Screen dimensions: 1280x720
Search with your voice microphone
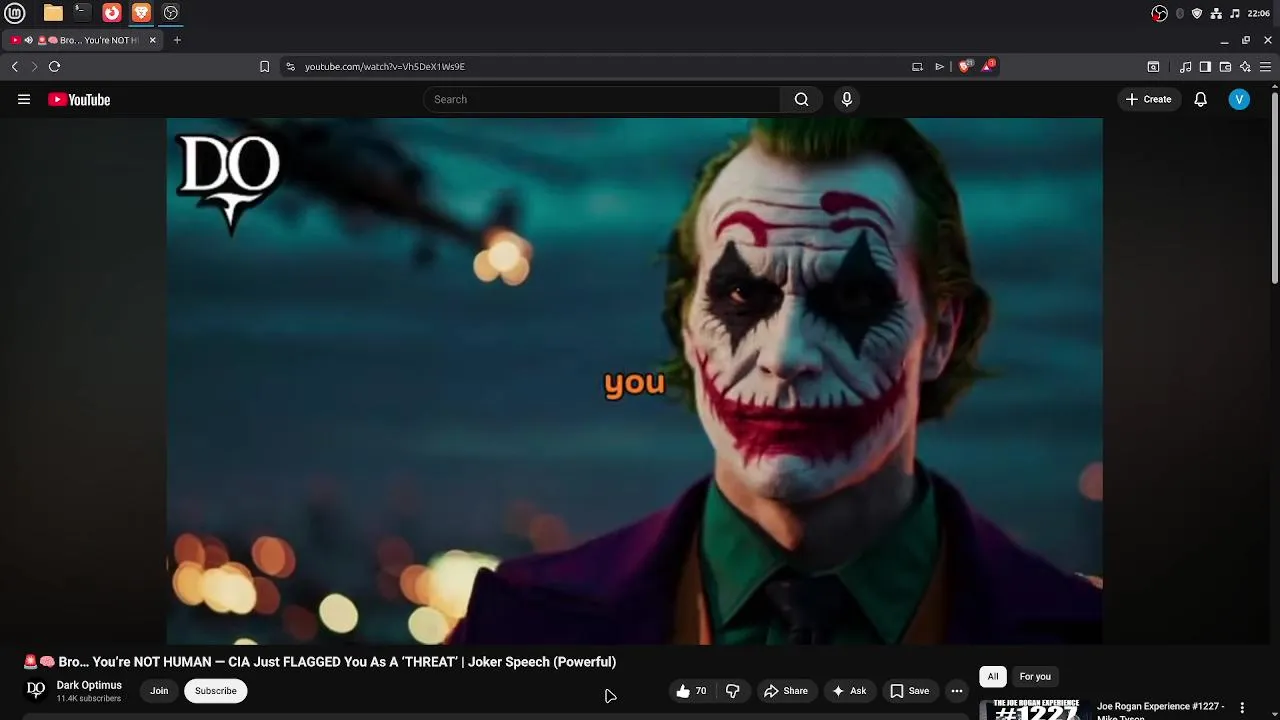click(x=847, y=99)
